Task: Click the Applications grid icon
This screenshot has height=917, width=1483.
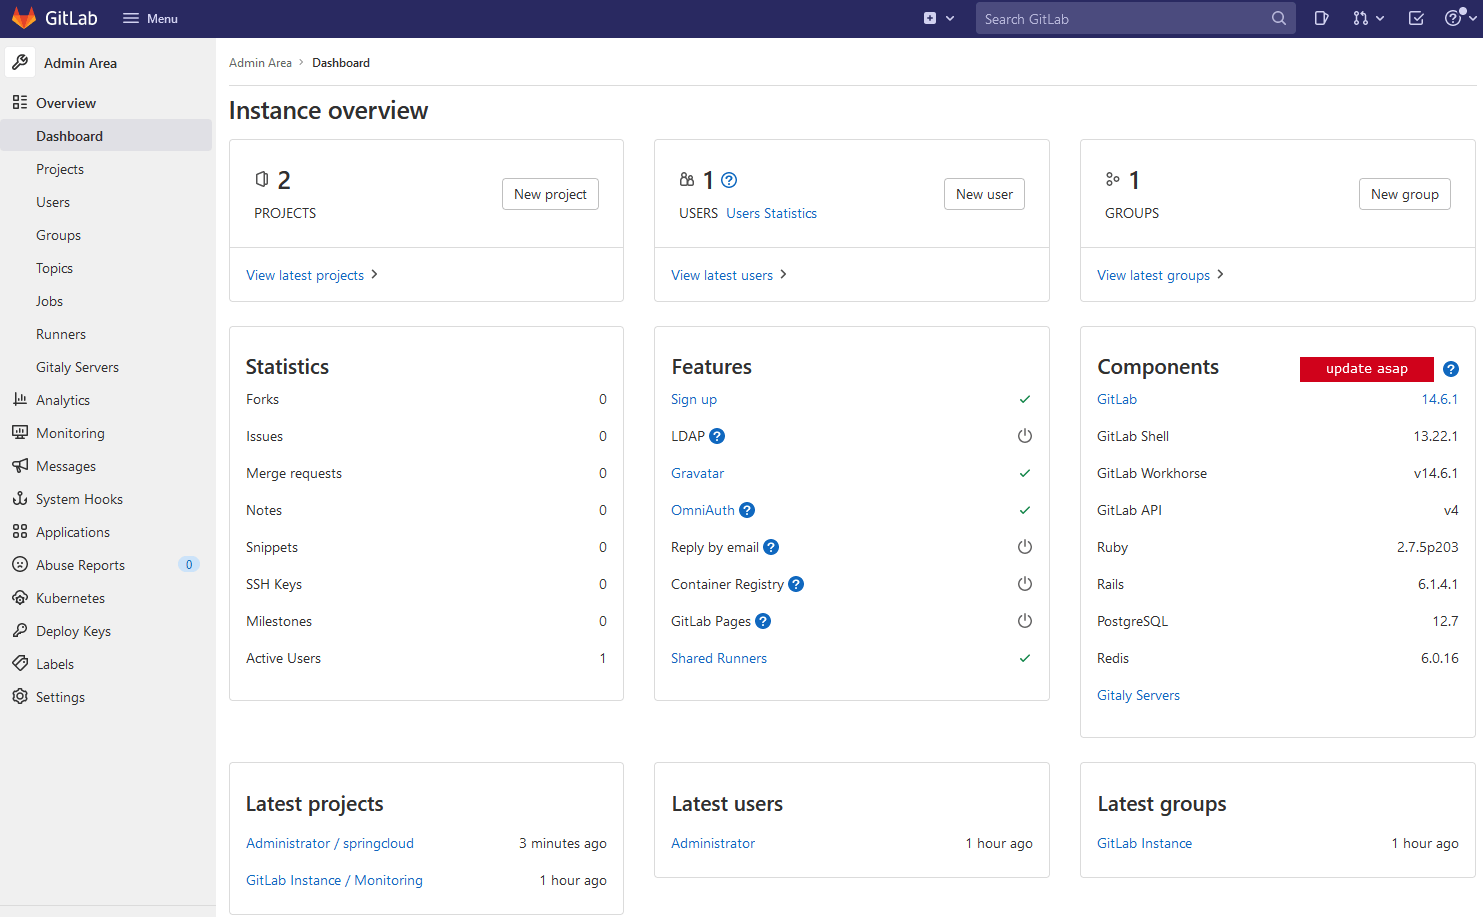Action: [20, 531]
